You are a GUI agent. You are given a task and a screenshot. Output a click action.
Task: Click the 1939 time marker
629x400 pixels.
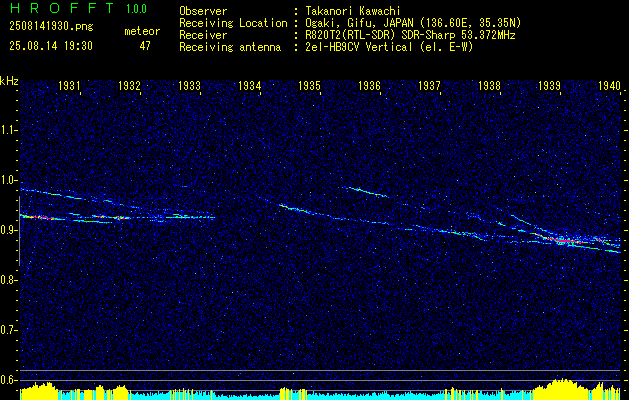549,85
